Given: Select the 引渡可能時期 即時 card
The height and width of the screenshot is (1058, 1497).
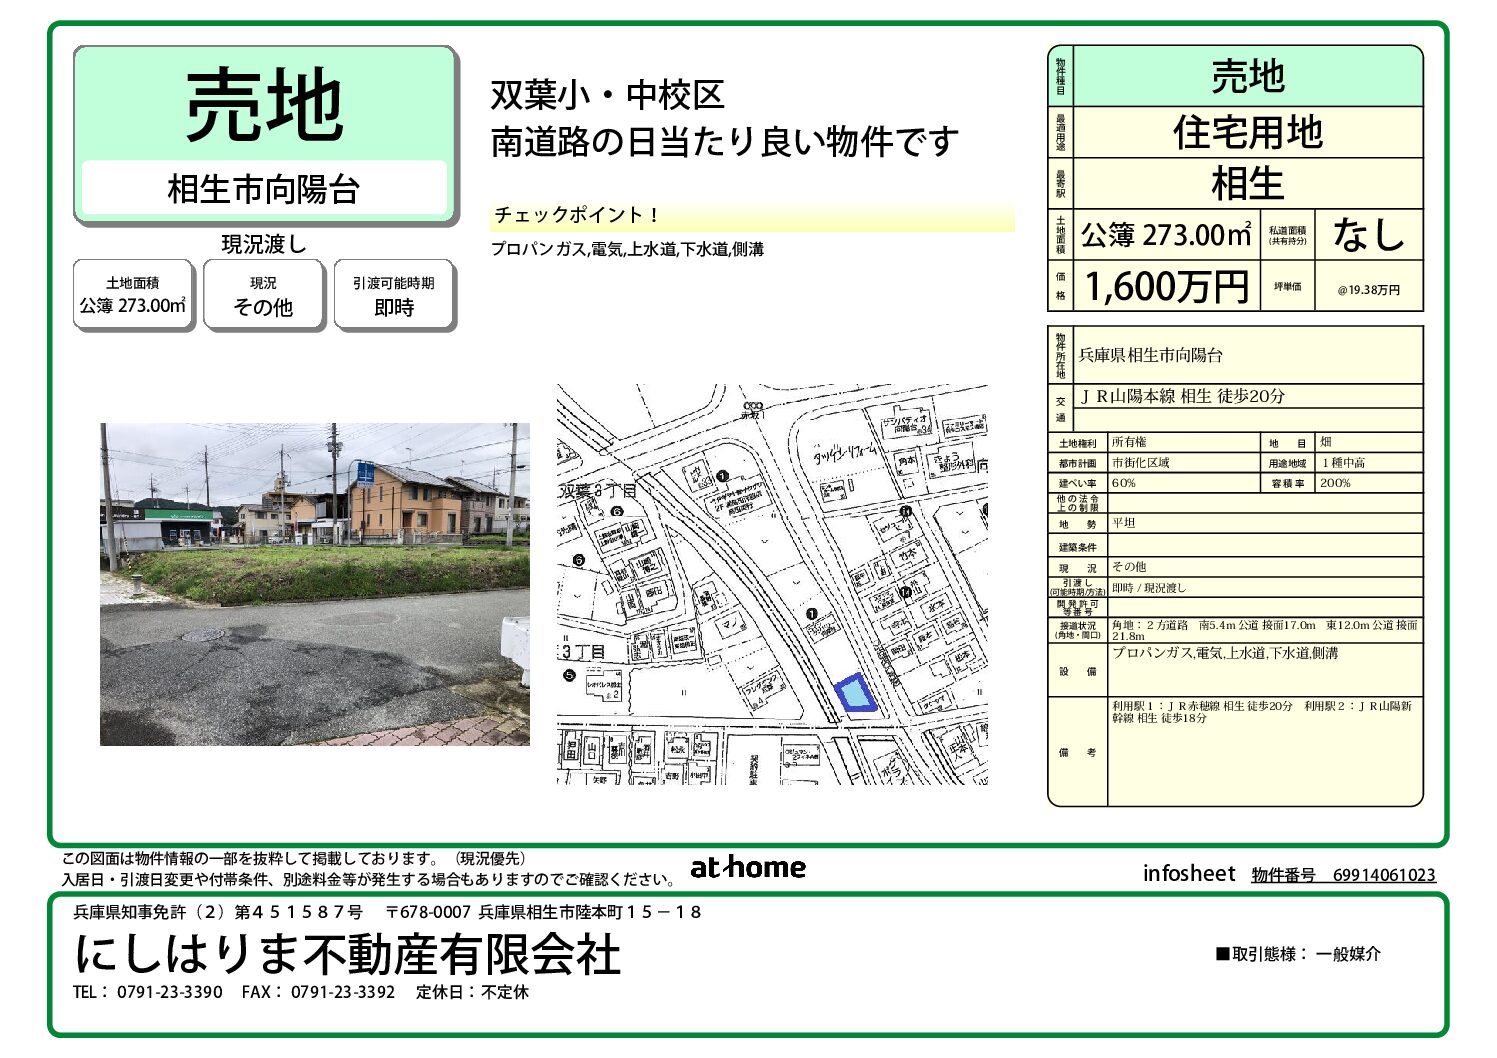Looking at the screenshot, I should (x=394, y=295).
